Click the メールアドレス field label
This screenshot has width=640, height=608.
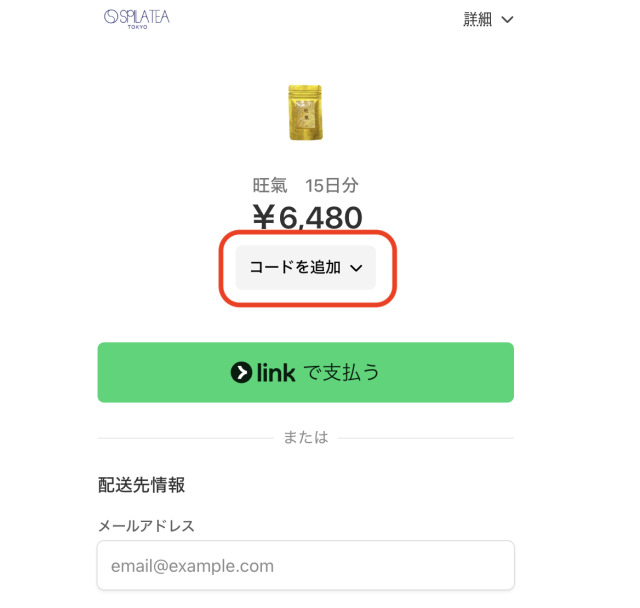pyautogui.click(x=146, y=525)
